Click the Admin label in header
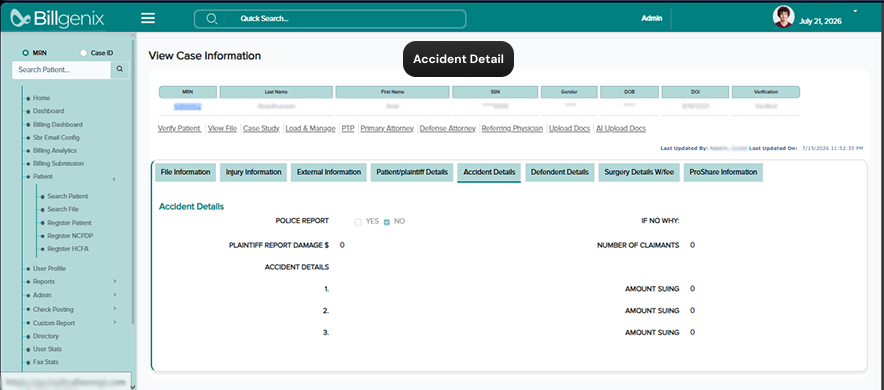The width and height of the screenshot is (884, 390). 651,19
